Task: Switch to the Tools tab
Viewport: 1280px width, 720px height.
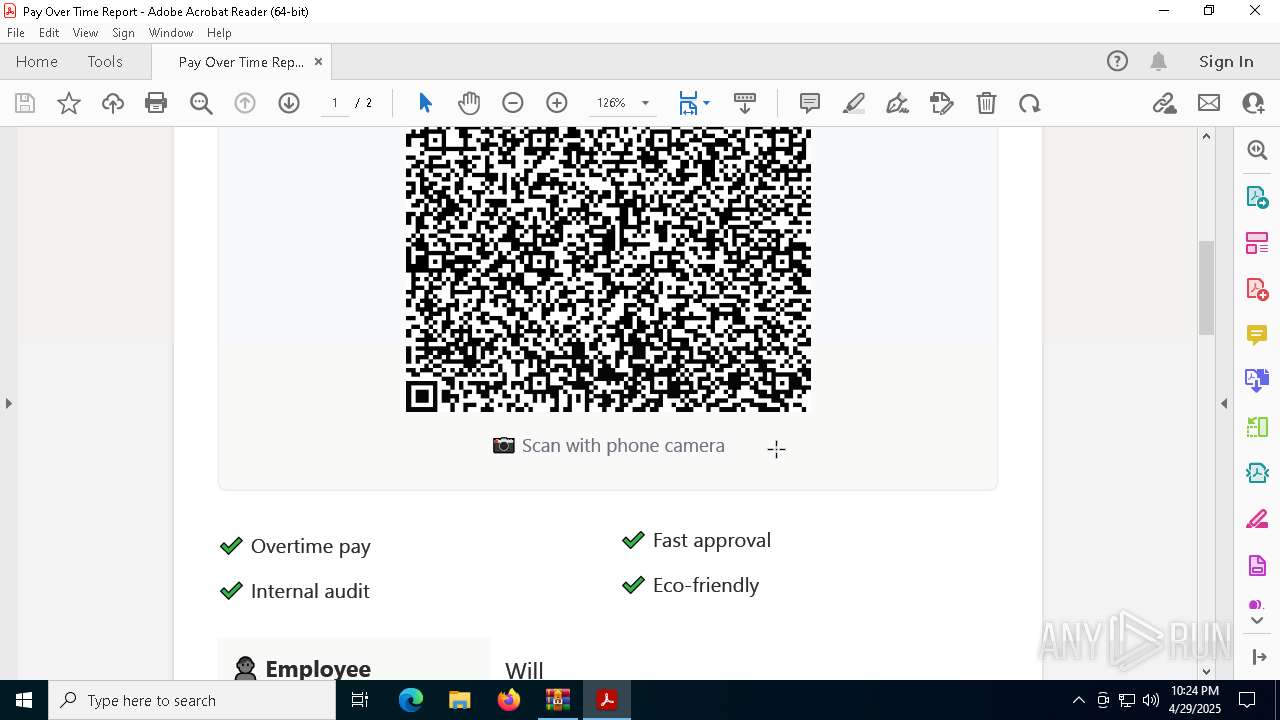Action: [105, 61]
